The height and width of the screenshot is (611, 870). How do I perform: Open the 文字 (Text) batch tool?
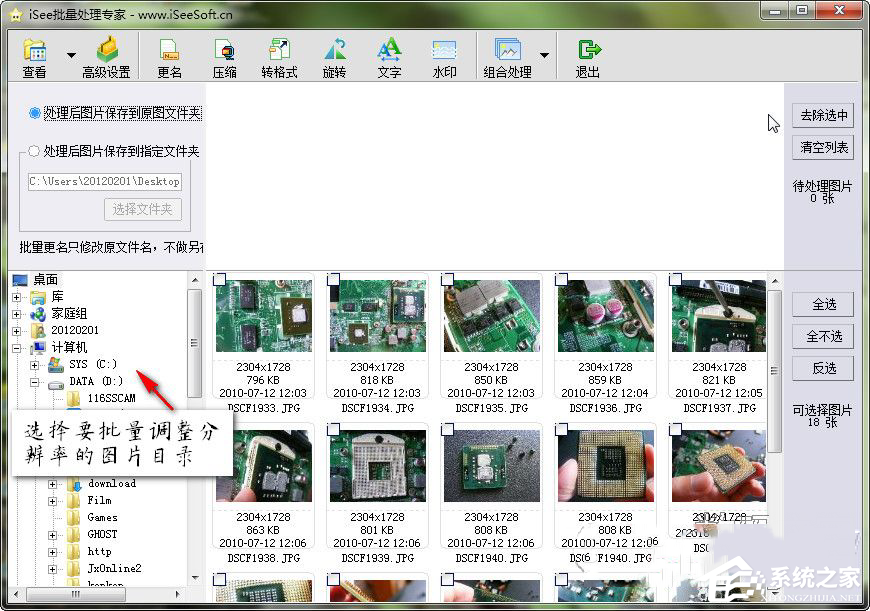tap(388, 56)
